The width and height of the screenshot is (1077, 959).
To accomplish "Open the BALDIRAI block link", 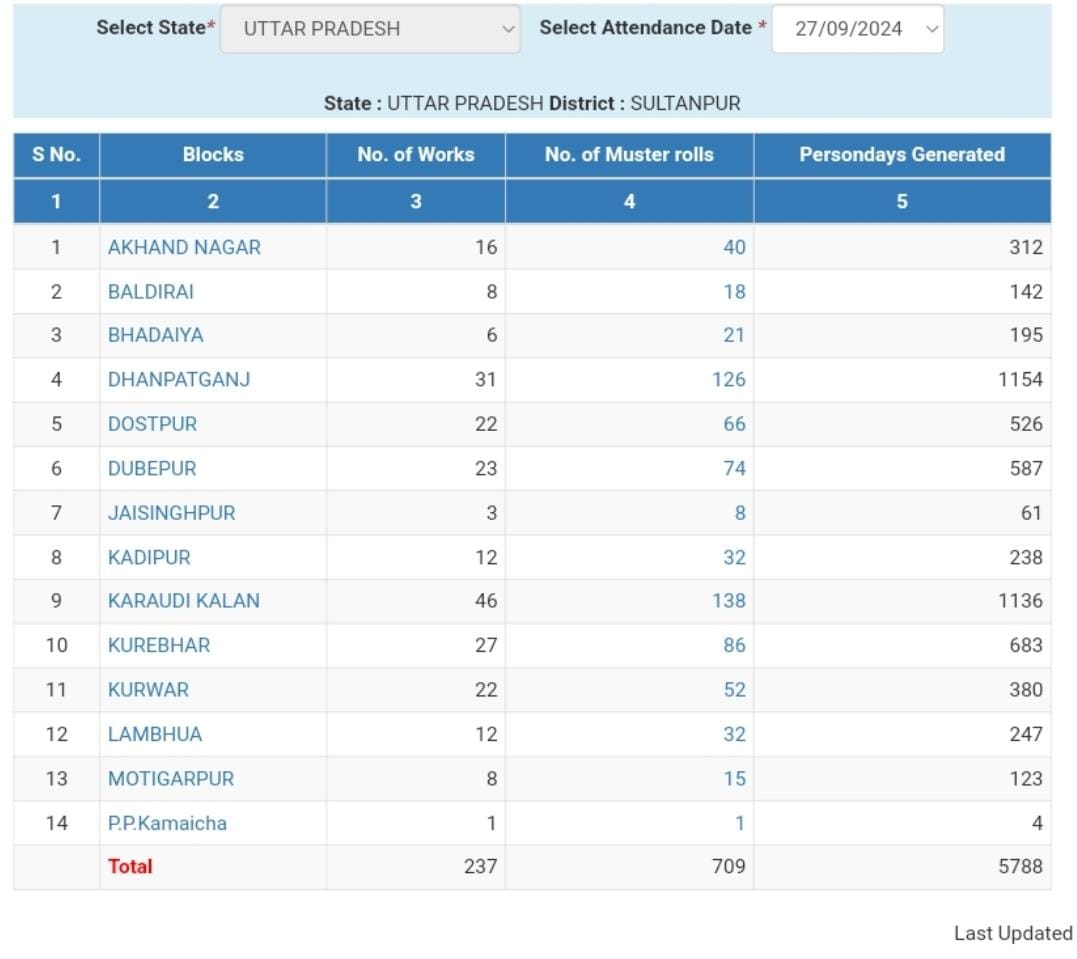I will click(x=151, y=292).
